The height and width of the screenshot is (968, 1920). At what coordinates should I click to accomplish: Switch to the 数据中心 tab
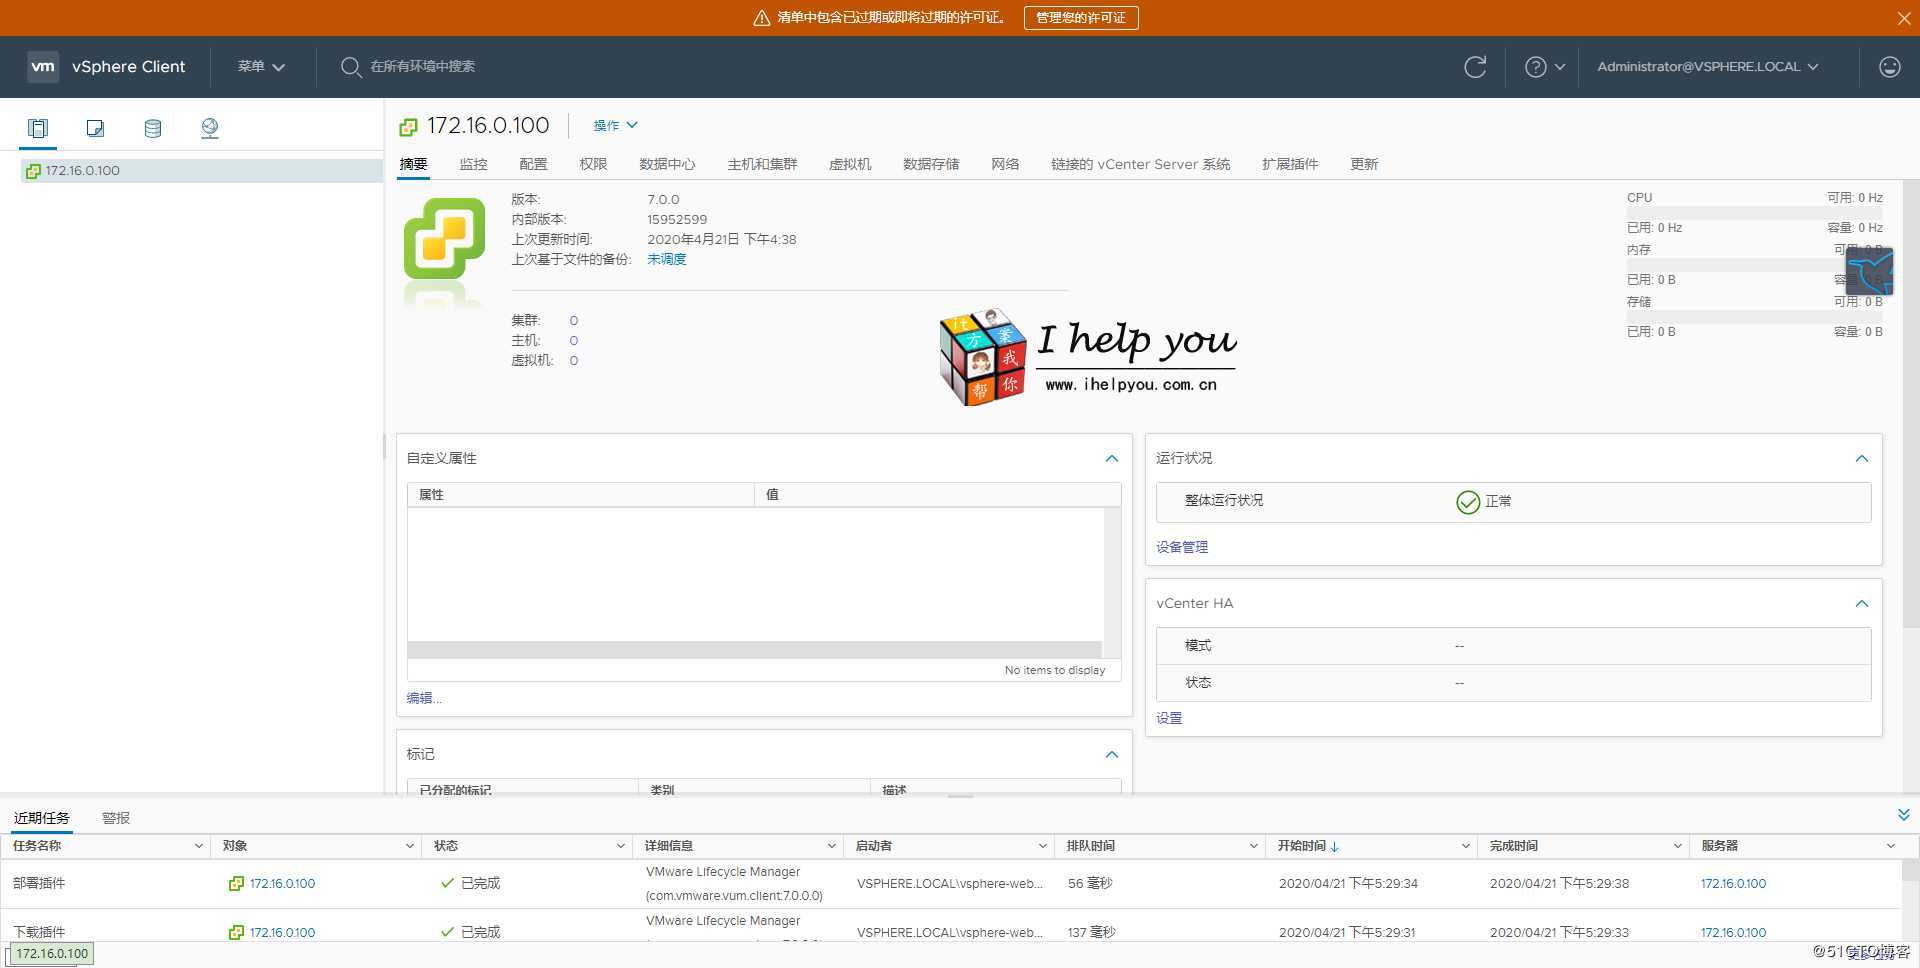(x=667, y=164)
